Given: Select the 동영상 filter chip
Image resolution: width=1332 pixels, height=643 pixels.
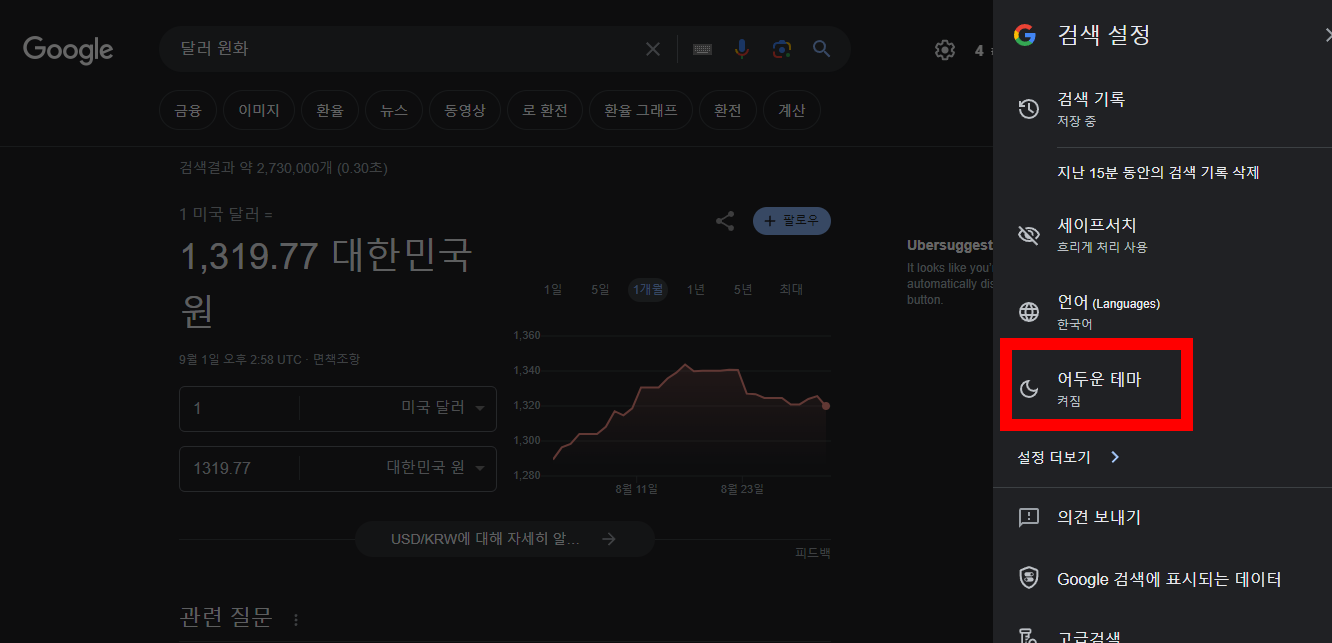Looking at the screenshot, I should tap(465, 111).
